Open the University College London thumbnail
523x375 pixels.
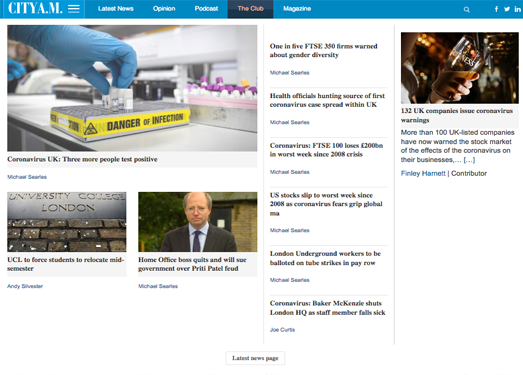67,222
